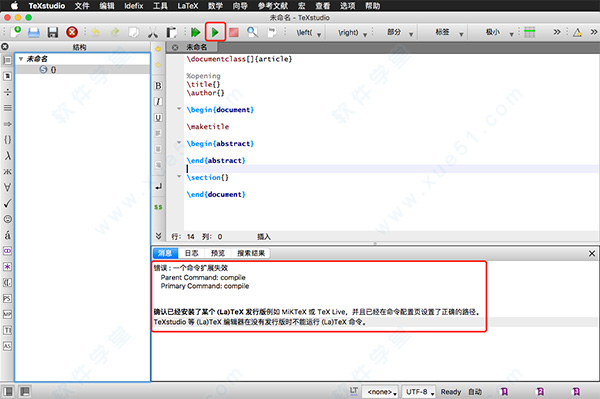The height and width of the screenshot is (399, 600).
Task: Open the 文件 menu
Action: click(x=82, y=6)
